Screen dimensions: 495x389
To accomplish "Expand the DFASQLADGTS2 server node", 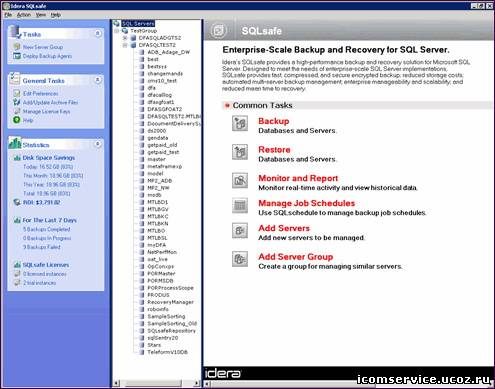I will coord(125,38).
